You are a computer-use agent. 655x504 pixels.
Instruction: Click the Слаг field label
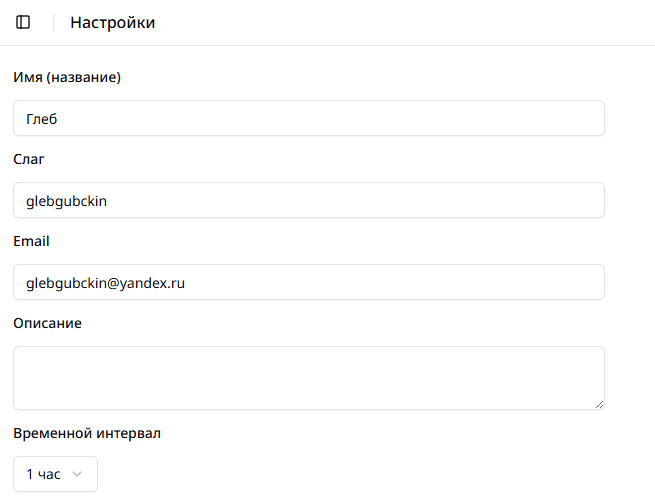click(29, 159)
